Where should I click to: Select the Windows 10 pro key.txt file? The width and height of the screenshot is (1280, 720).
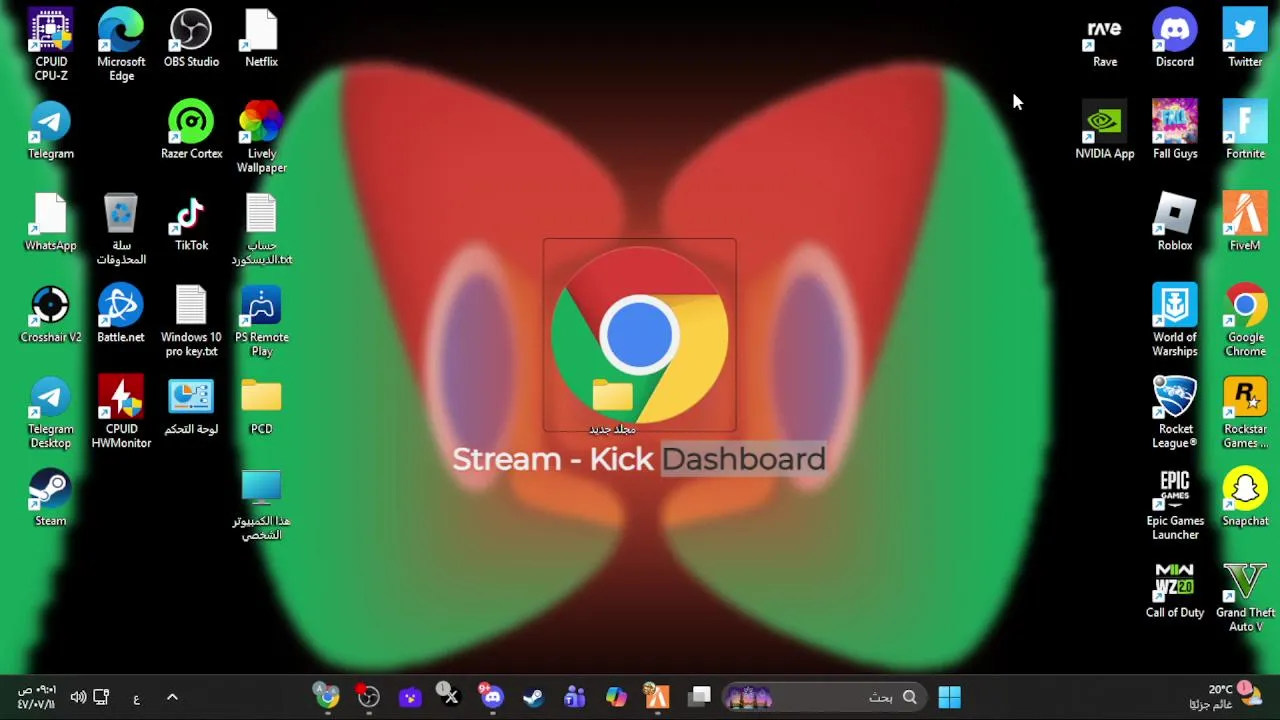click(x=191, y=321)
